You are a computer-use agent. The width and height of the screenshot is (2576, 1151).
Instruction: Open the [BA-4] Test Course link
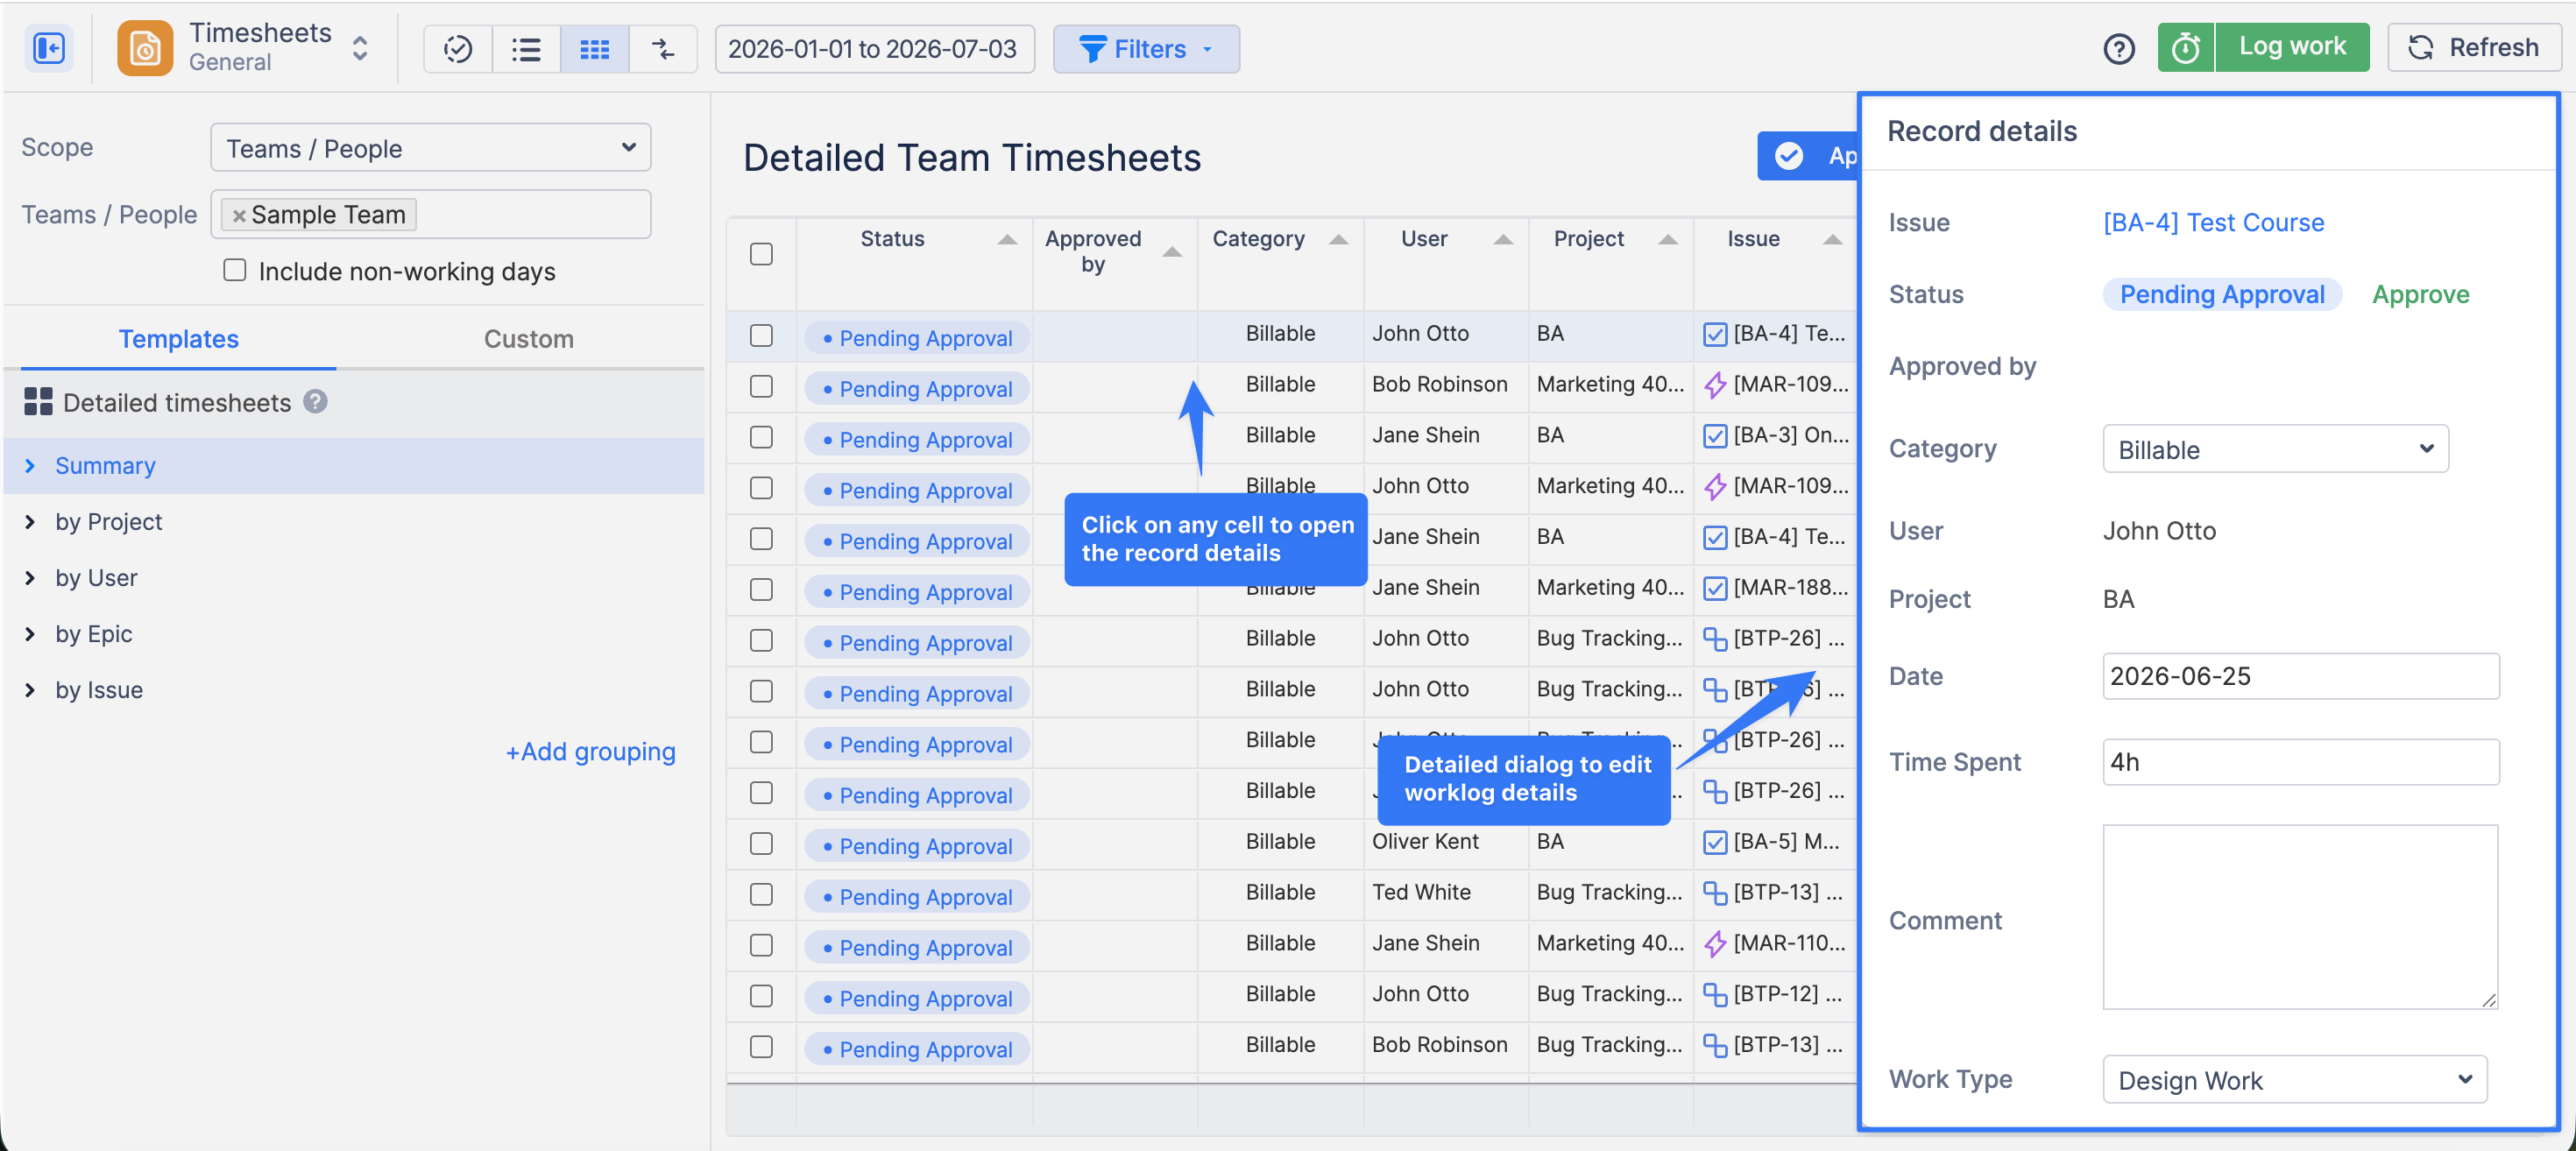(2213, 222)
